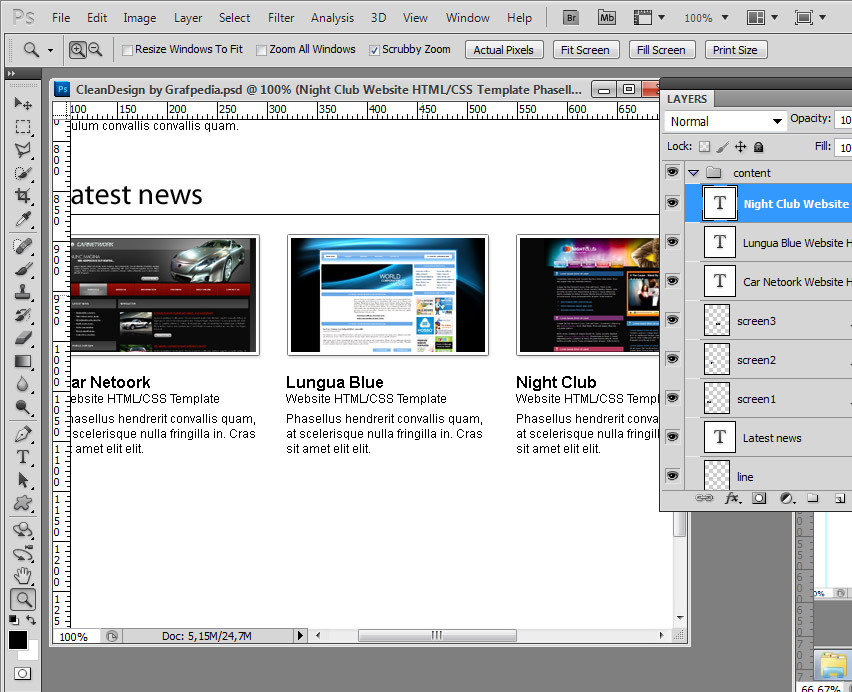Select the Horizontal Type tool

[23, 457]
